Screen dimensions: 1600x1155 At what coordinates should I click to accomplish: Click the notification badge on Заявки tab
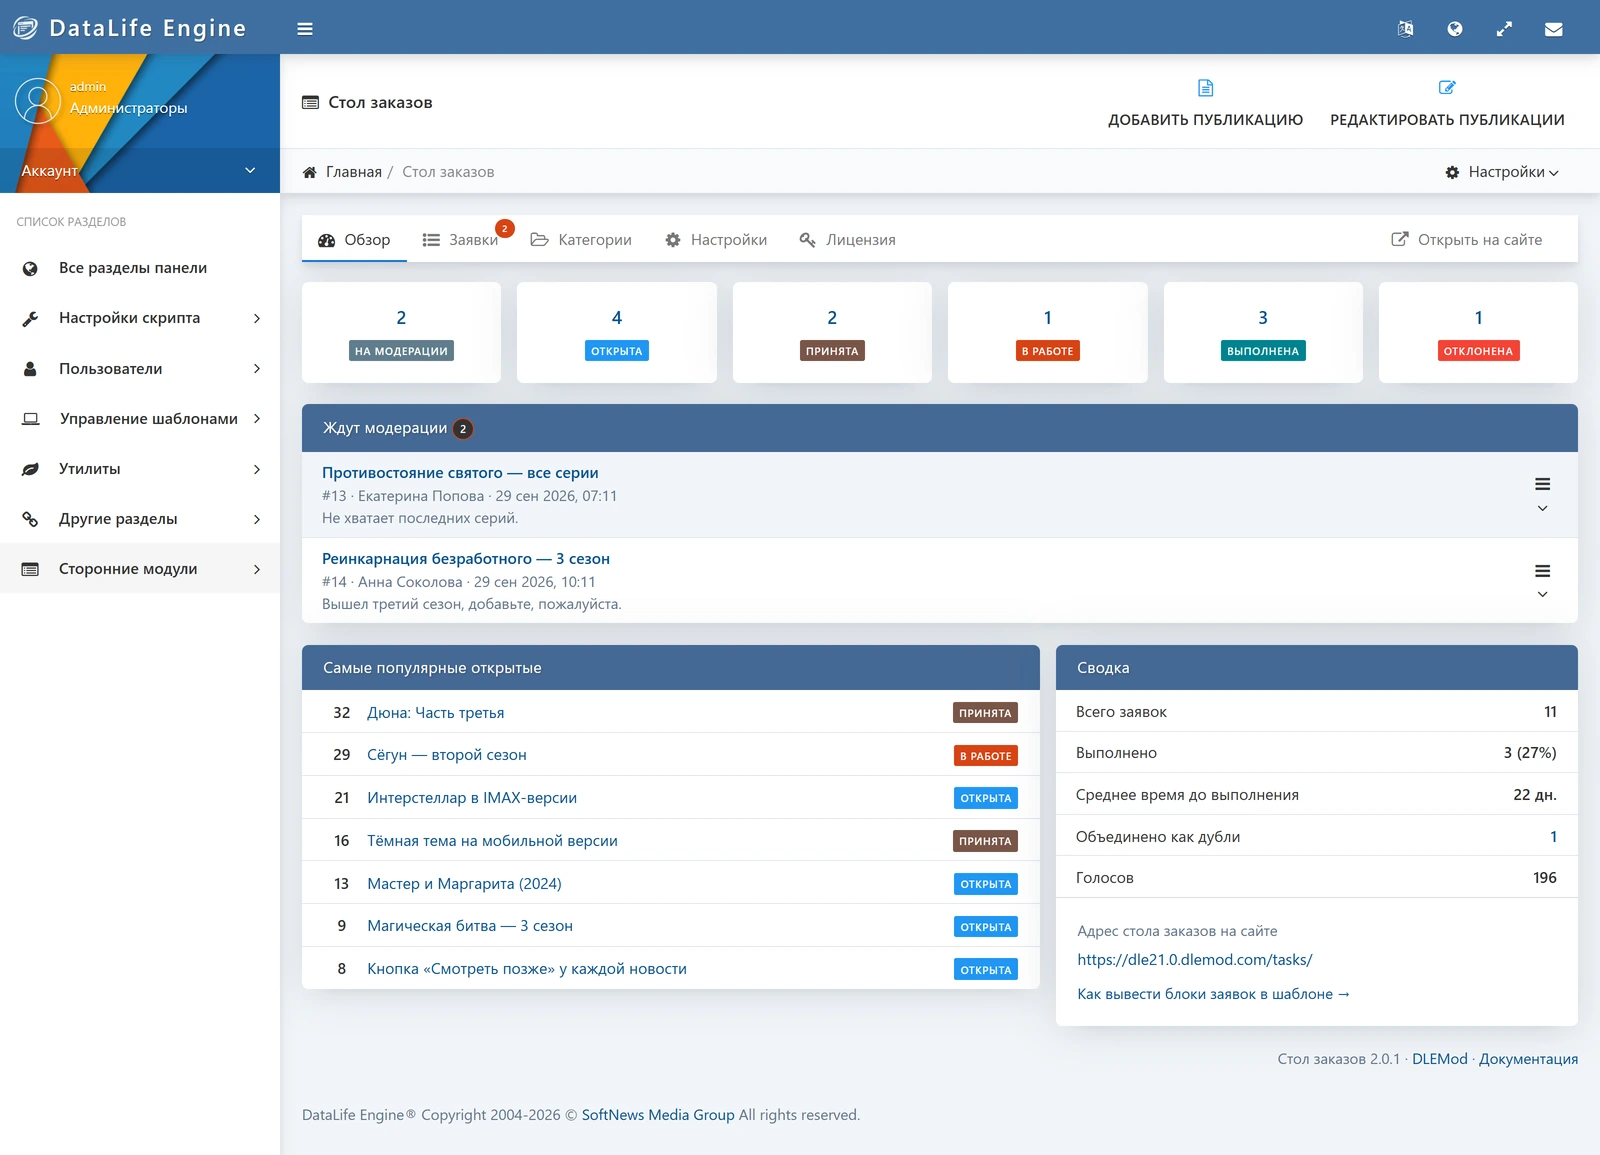505,228
